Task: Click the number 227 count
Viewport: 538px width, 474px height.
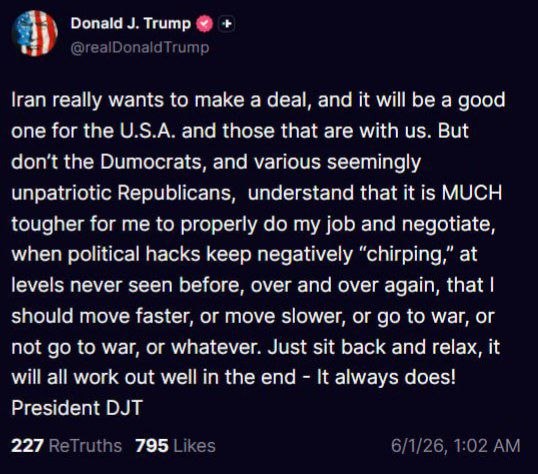Action: tap(27, 446)
